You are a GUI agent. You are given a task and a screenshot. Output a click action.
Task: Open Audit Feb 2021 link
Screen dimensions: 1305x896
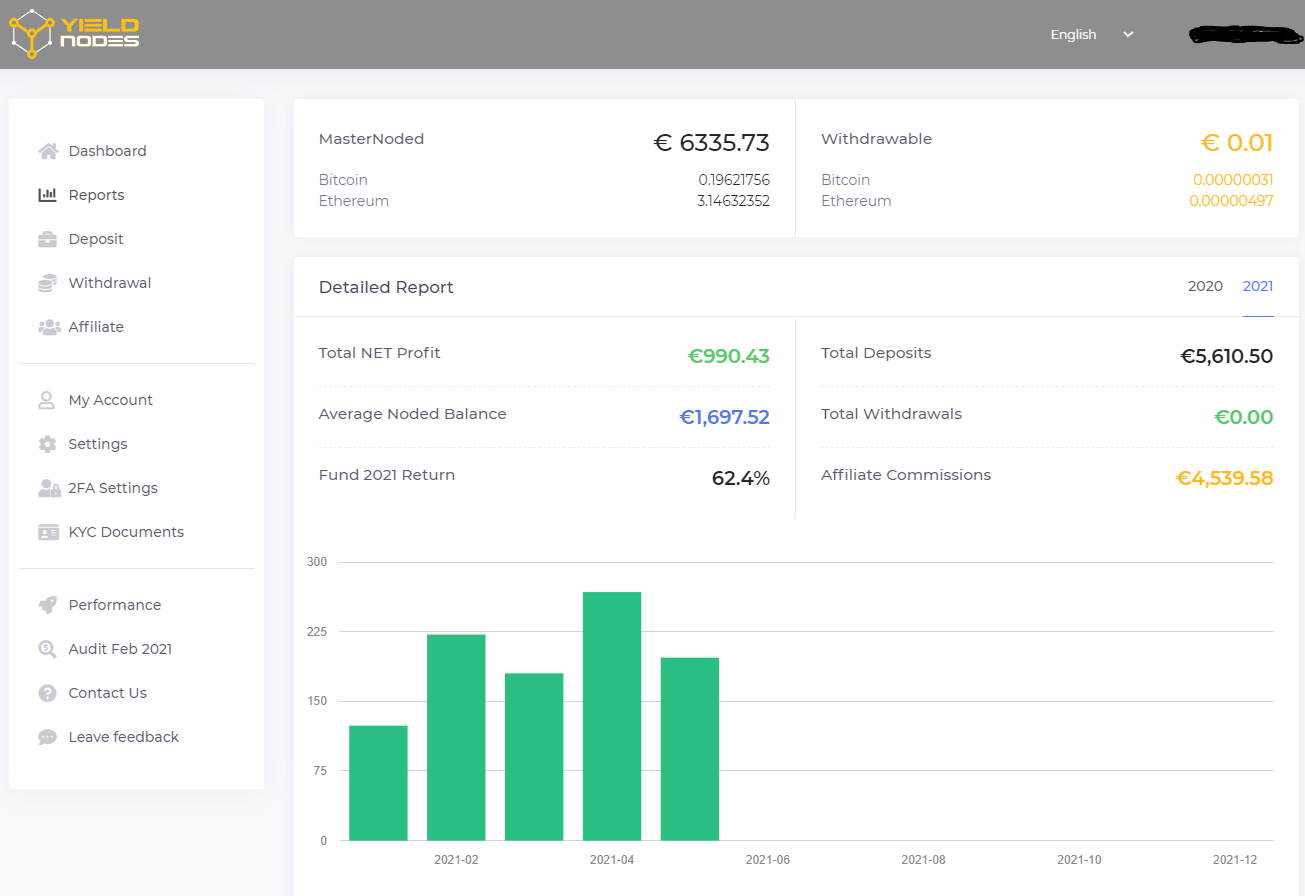point(120,649)
